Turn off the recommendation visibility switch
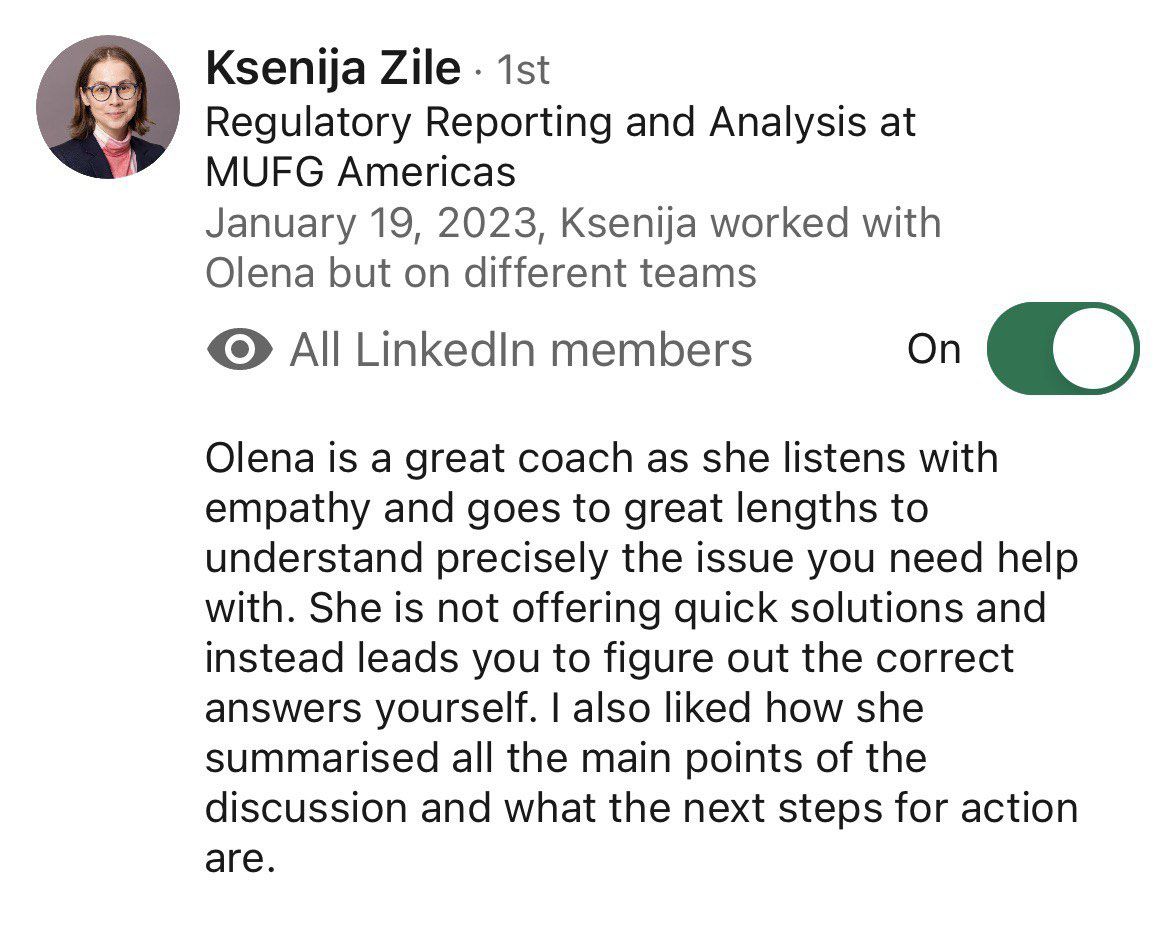The height and width of the screenshot is (939, 1170). (1062, 348)
